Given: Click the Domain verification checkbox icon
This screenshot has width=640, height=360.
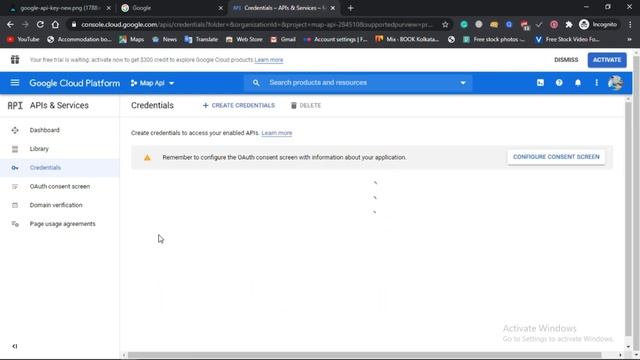Looking at the screenshot, I should [x=15, y=205].
